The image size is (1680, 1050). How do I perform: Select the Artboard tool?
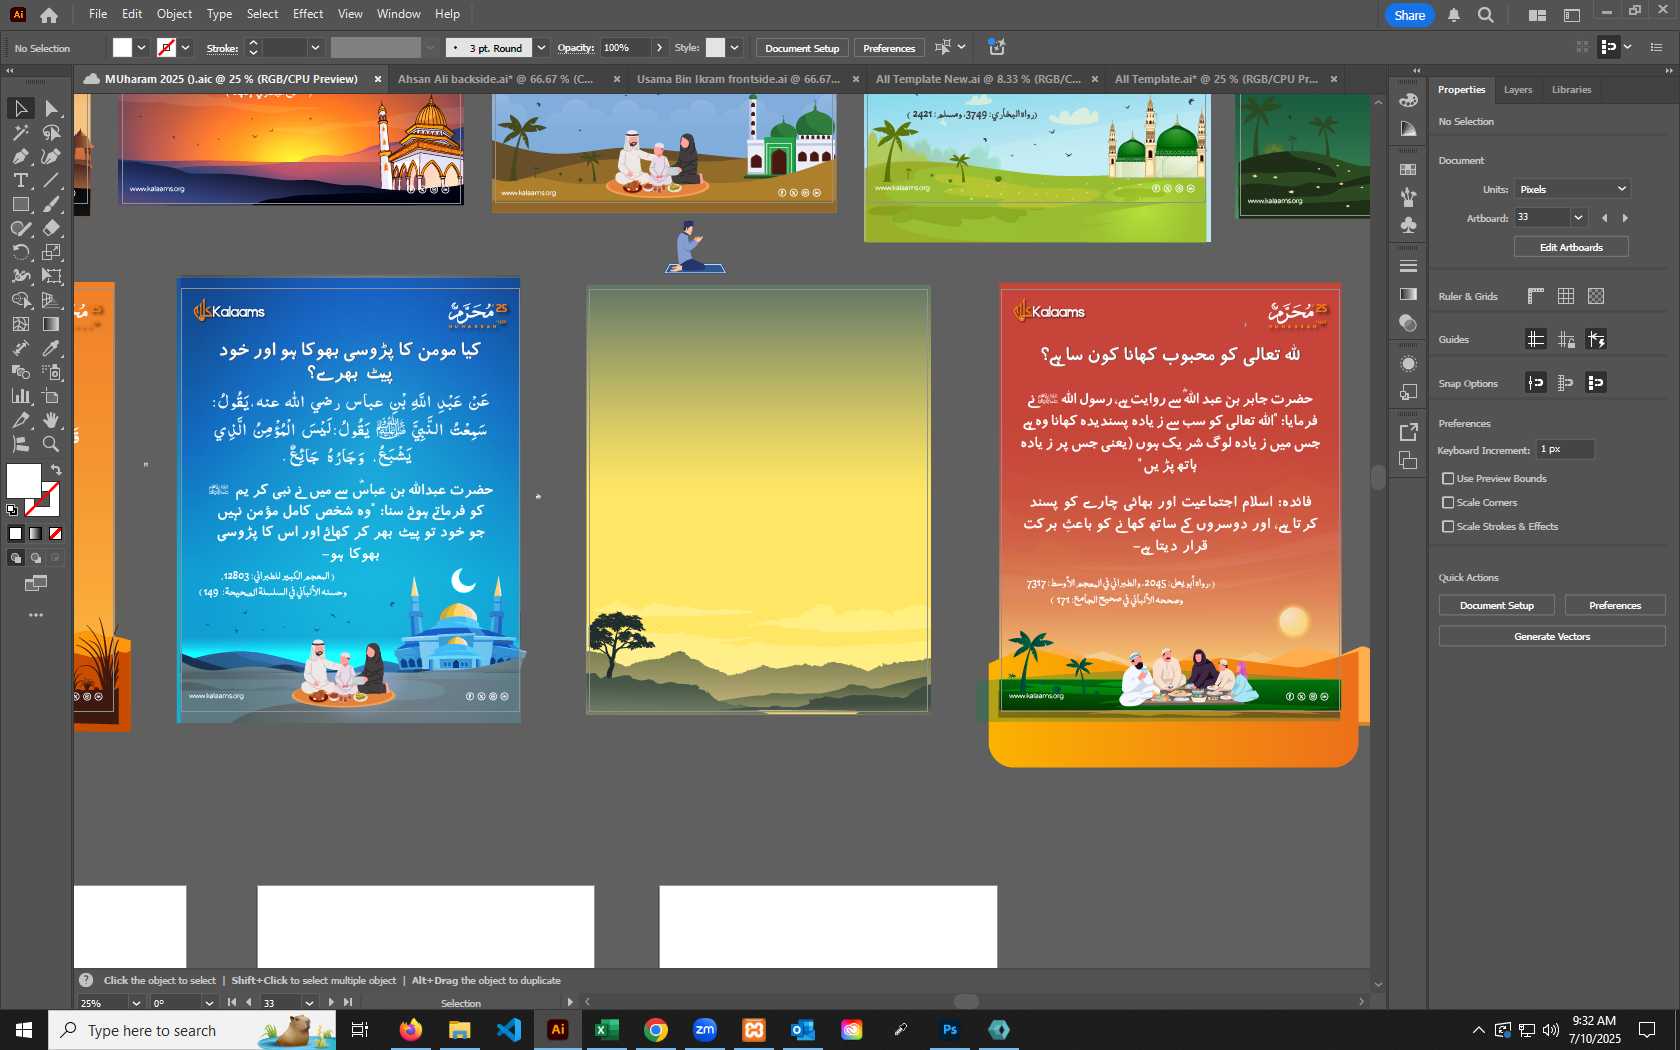point(52,396)
